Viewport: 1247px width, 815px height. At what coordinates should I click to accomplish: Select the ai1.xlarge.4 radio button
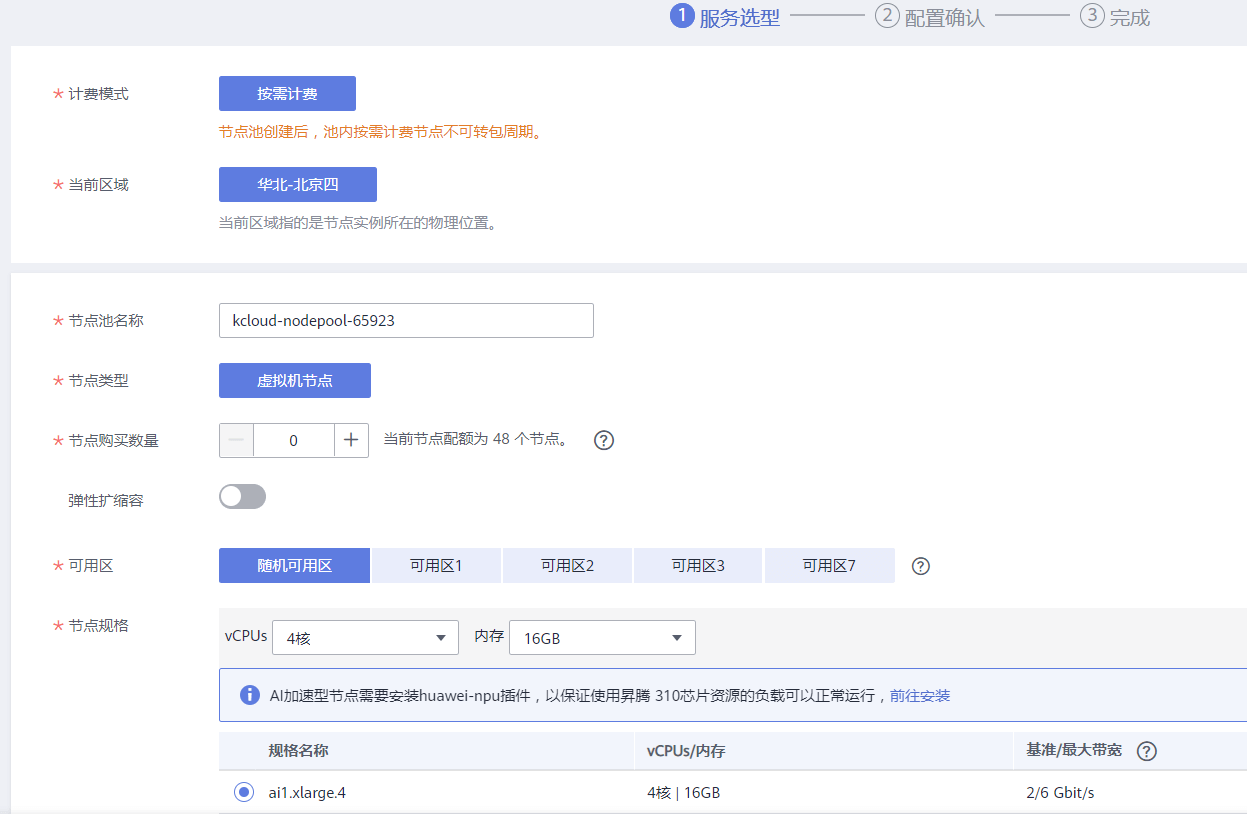243,792
